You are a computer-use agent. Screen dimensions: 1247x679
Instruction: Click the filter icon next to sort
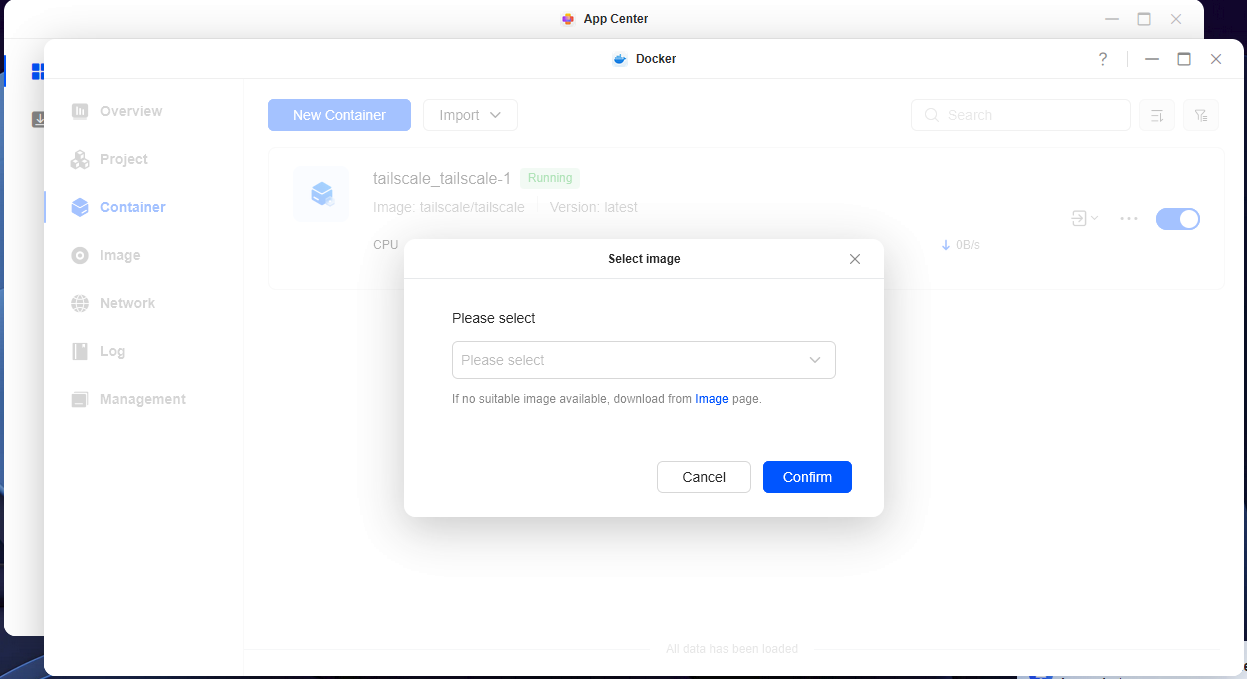pos(1201,115)
